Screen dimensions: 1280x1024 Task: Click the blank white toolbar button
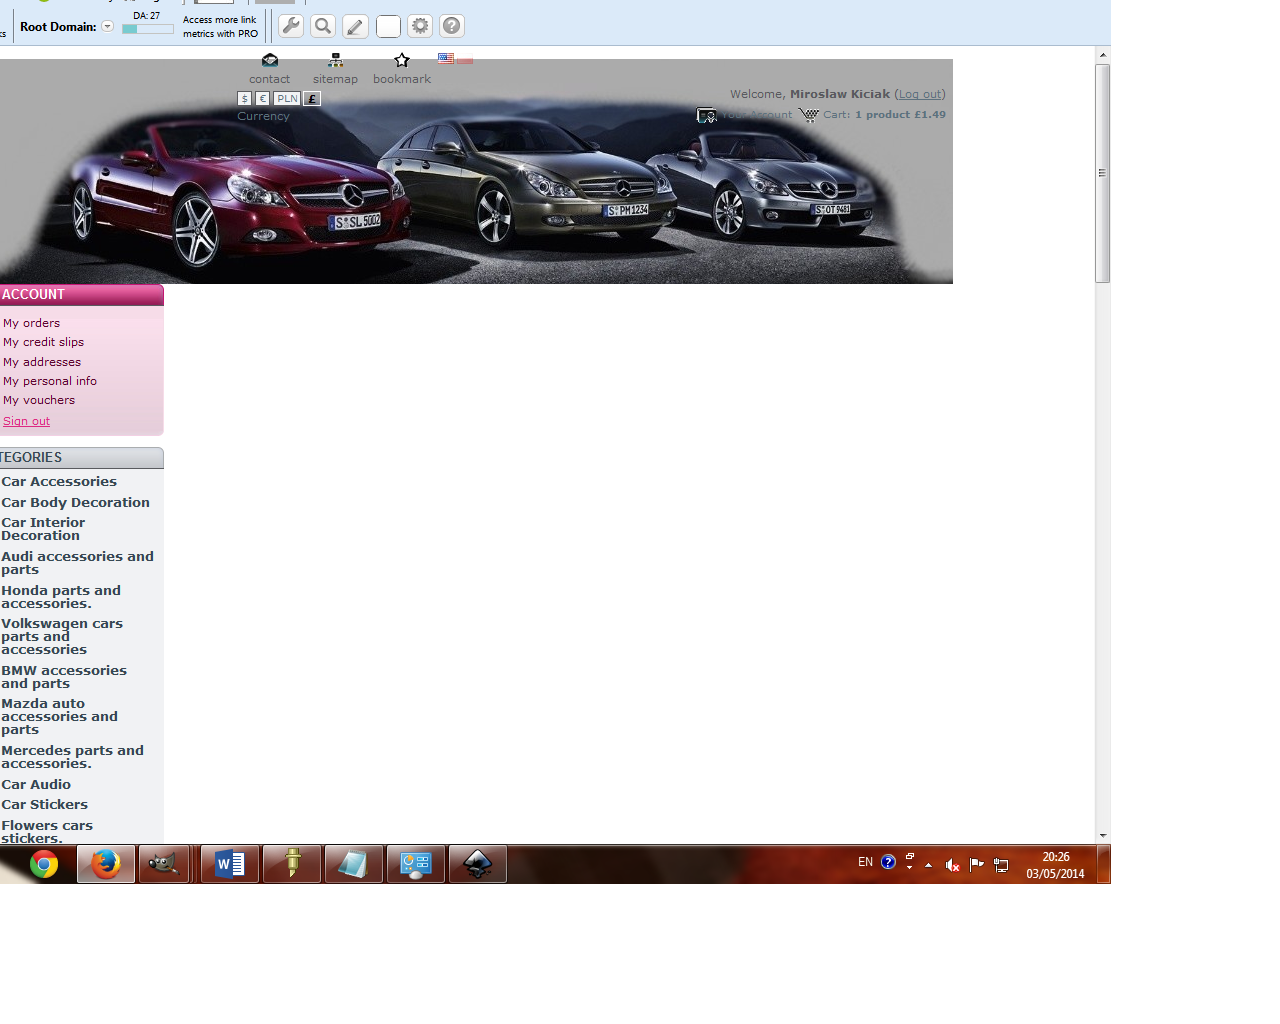pos(388,26)
